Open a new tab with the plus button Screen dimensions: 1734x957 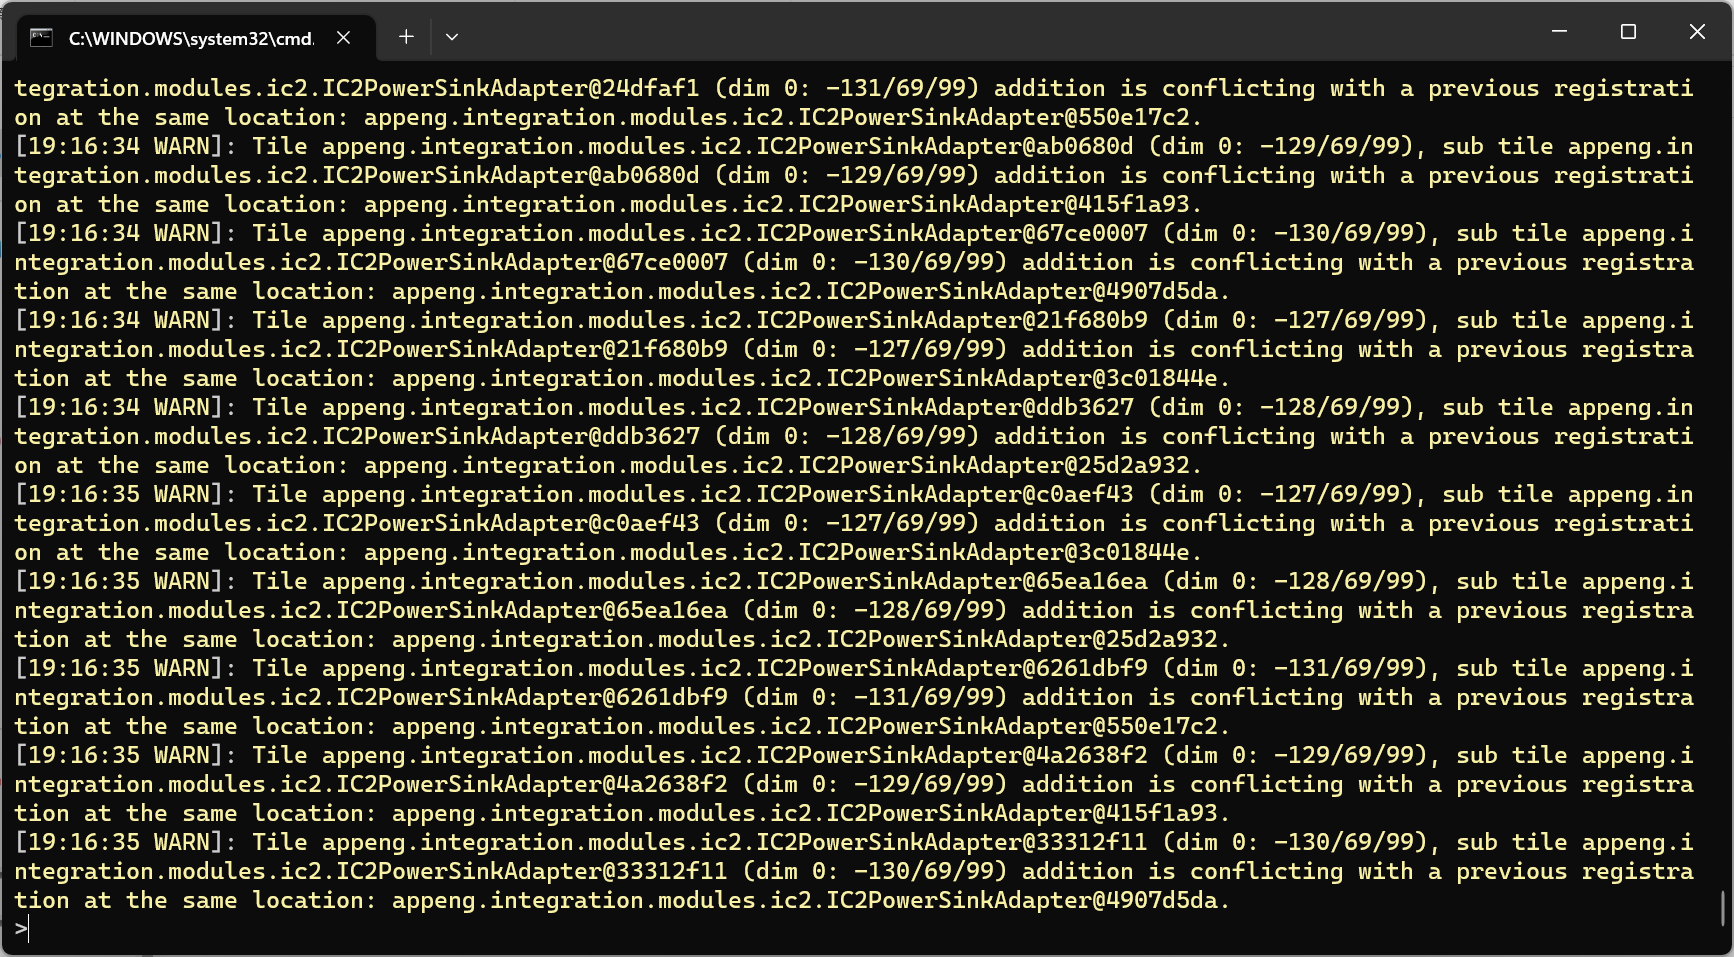pos(406,37)
